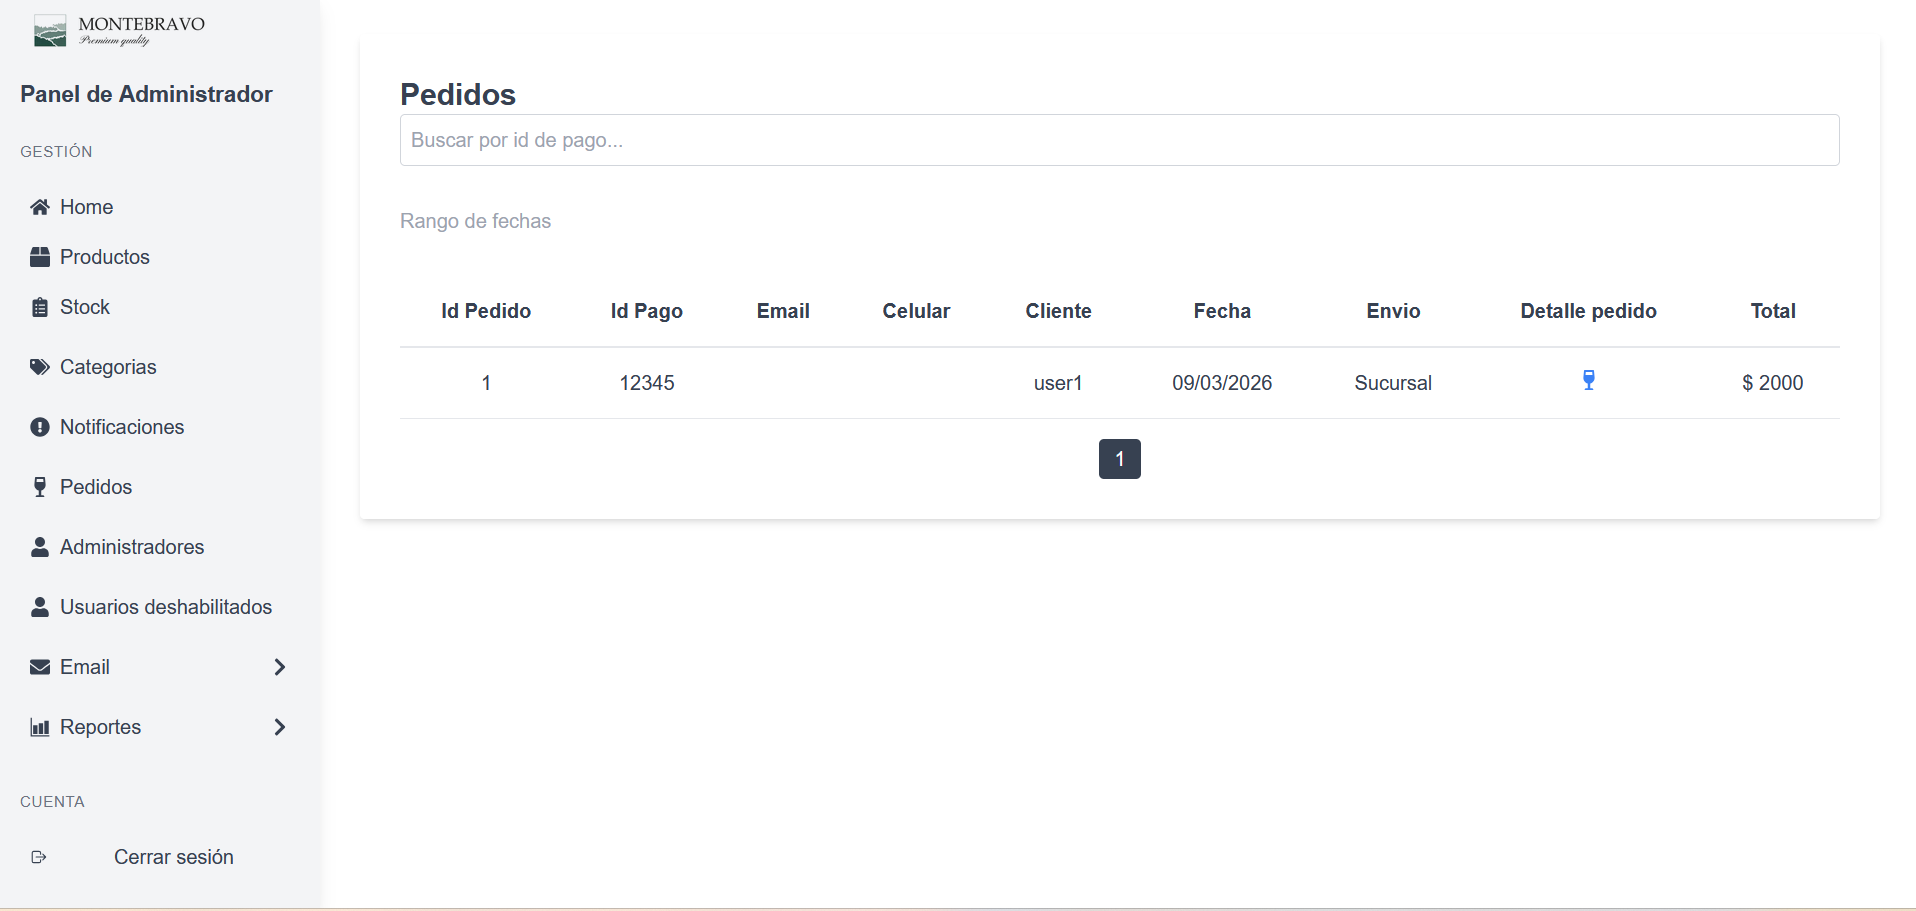Screen dimensions: 1916x911
Task: Click Cerrar sesión link
Action: 173,857
